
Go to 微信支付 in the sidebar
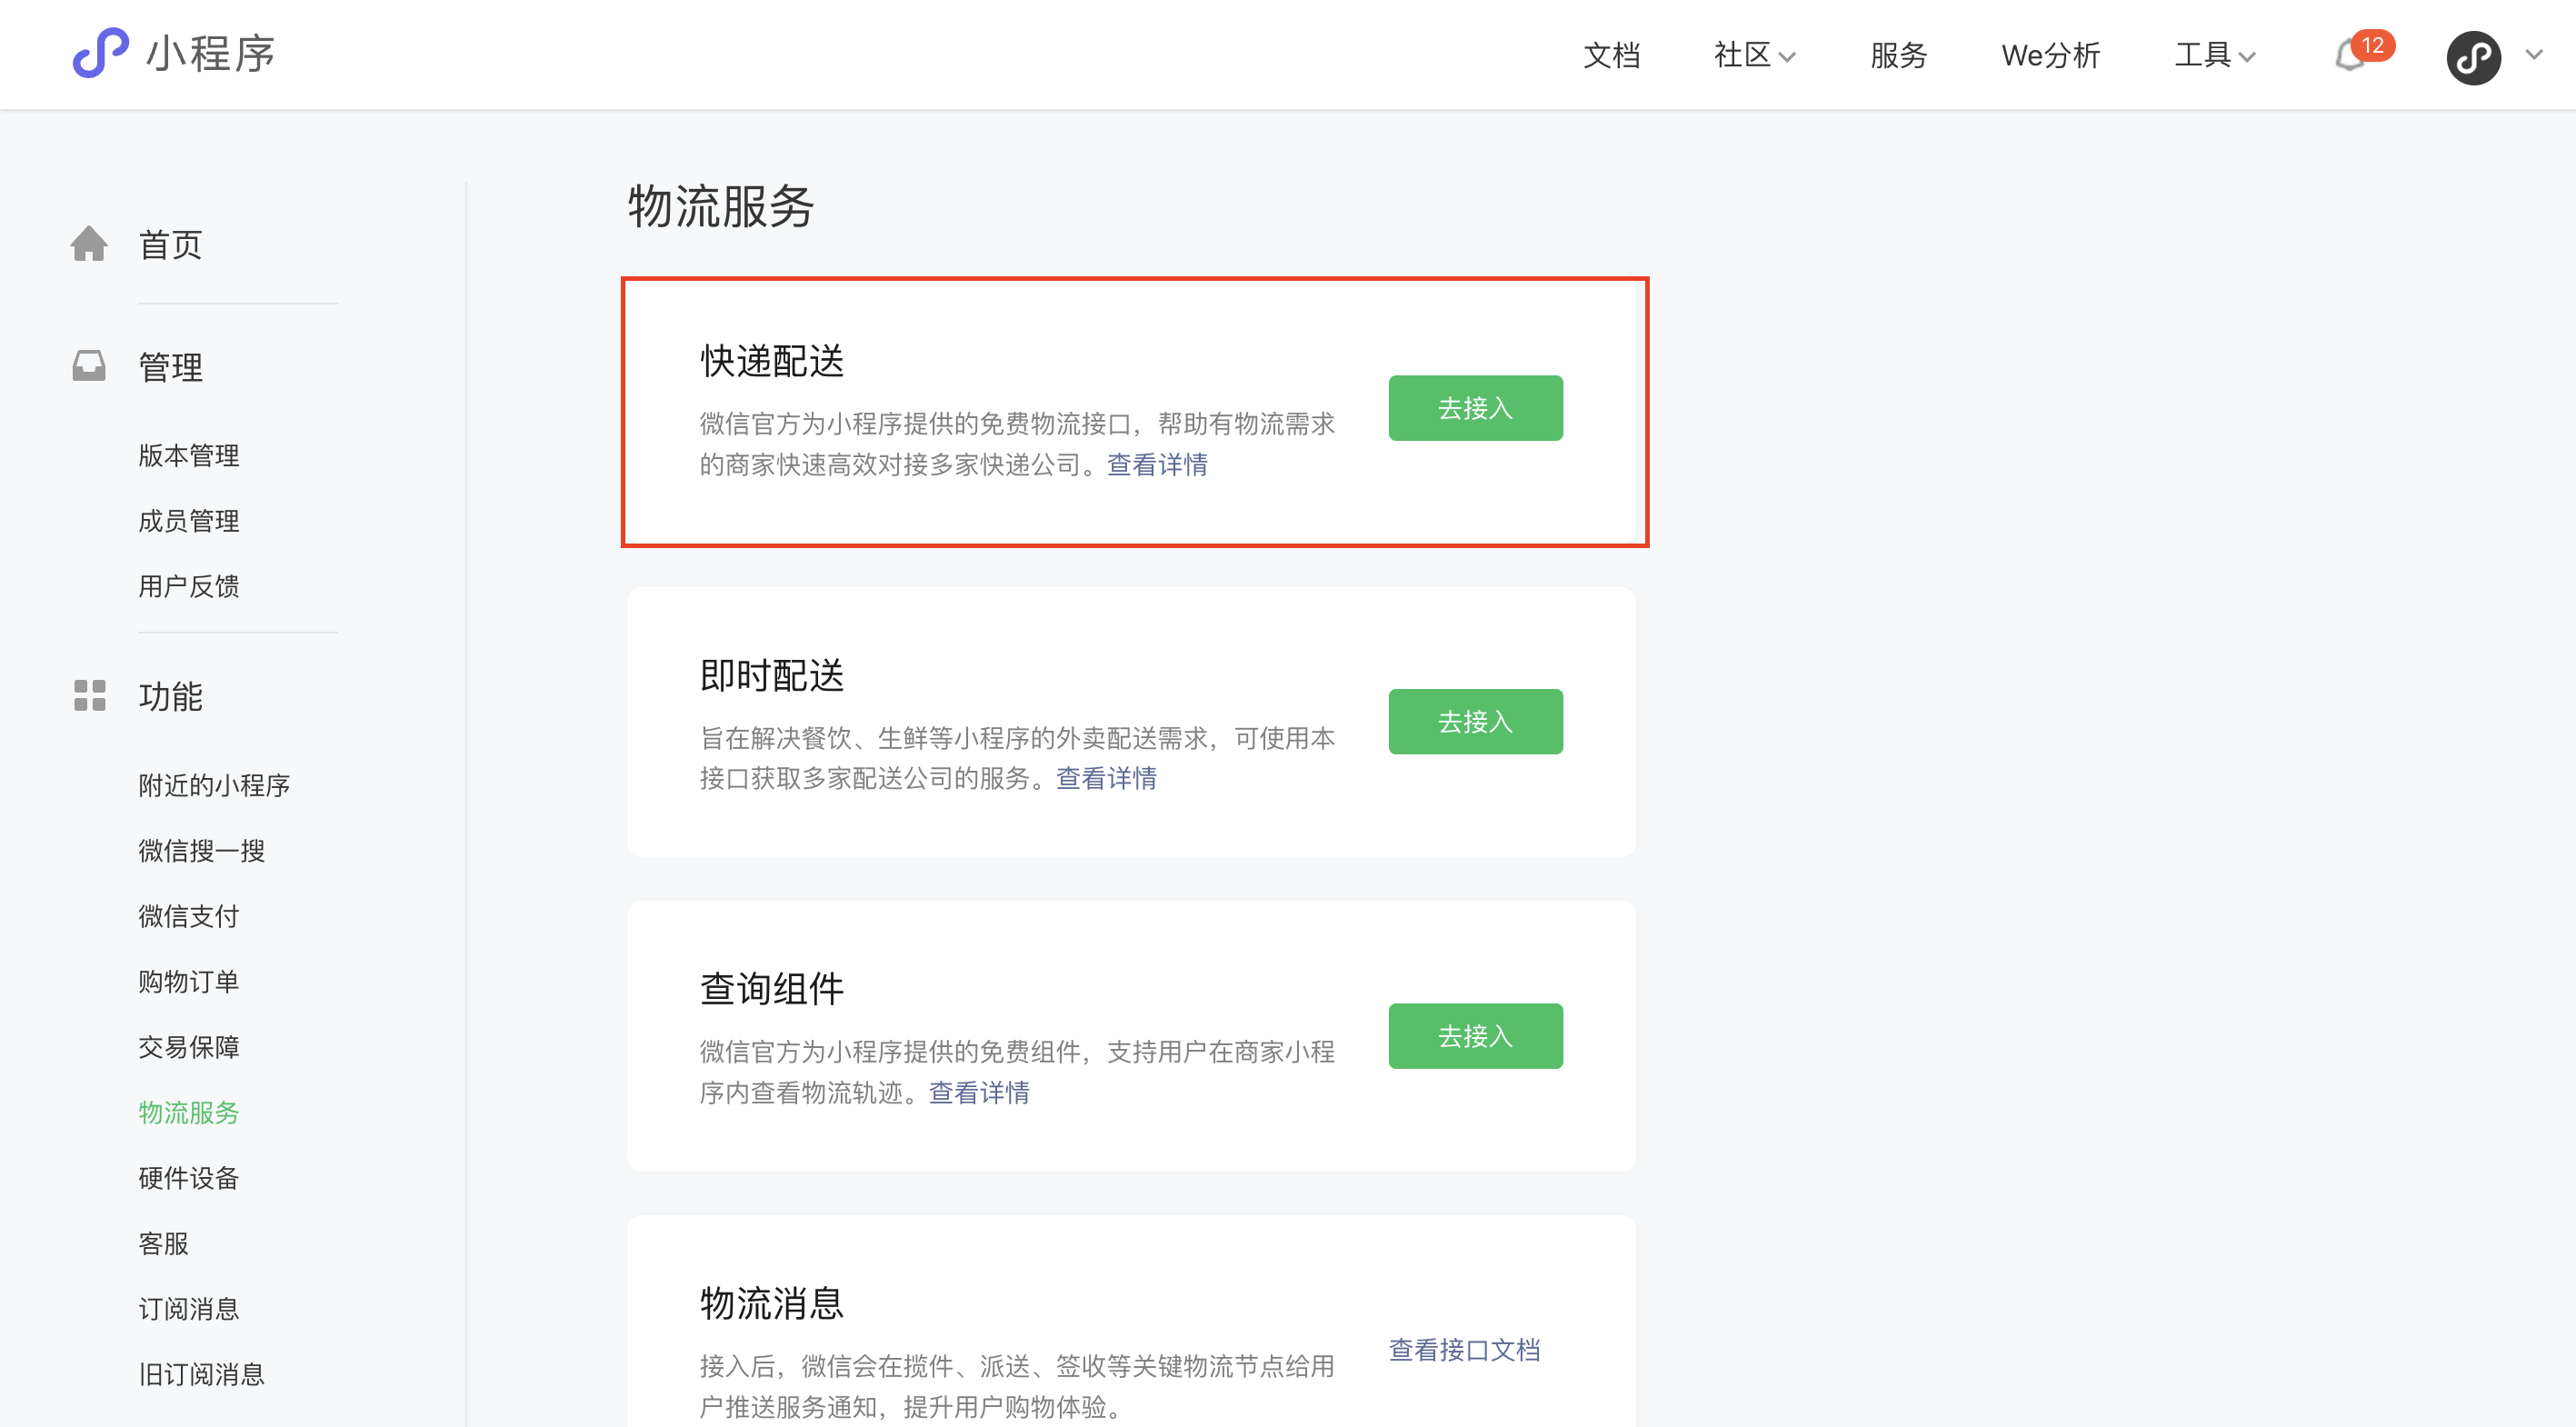point(189,916)
